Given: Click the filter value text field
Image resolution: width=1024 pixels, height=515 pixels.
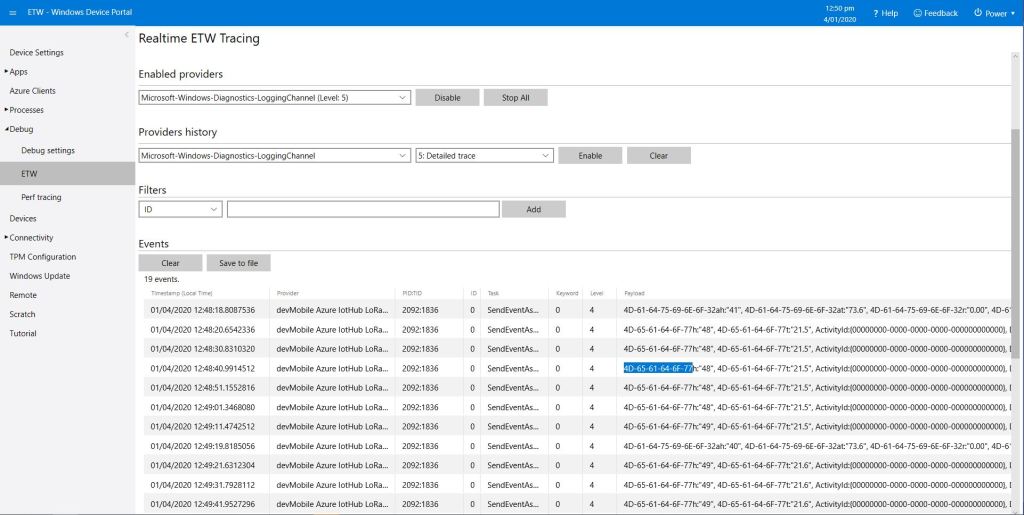Looking at the screenshot, I should coord(362,209).
